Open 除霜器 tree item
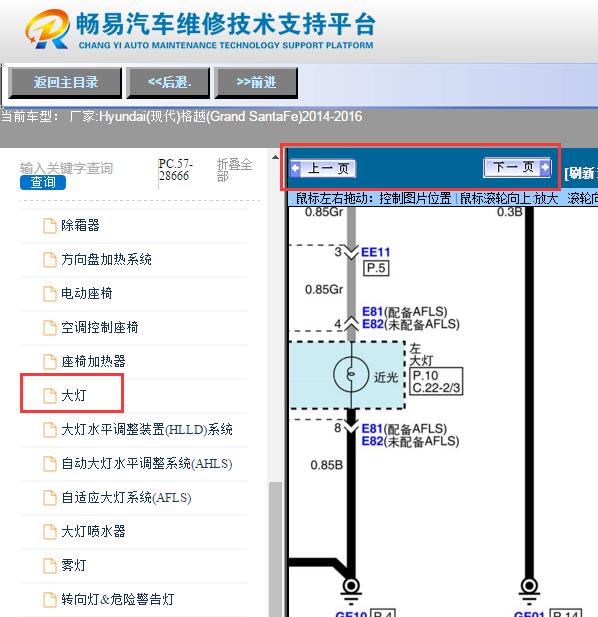The image size is (598, 617). (80, 225)
